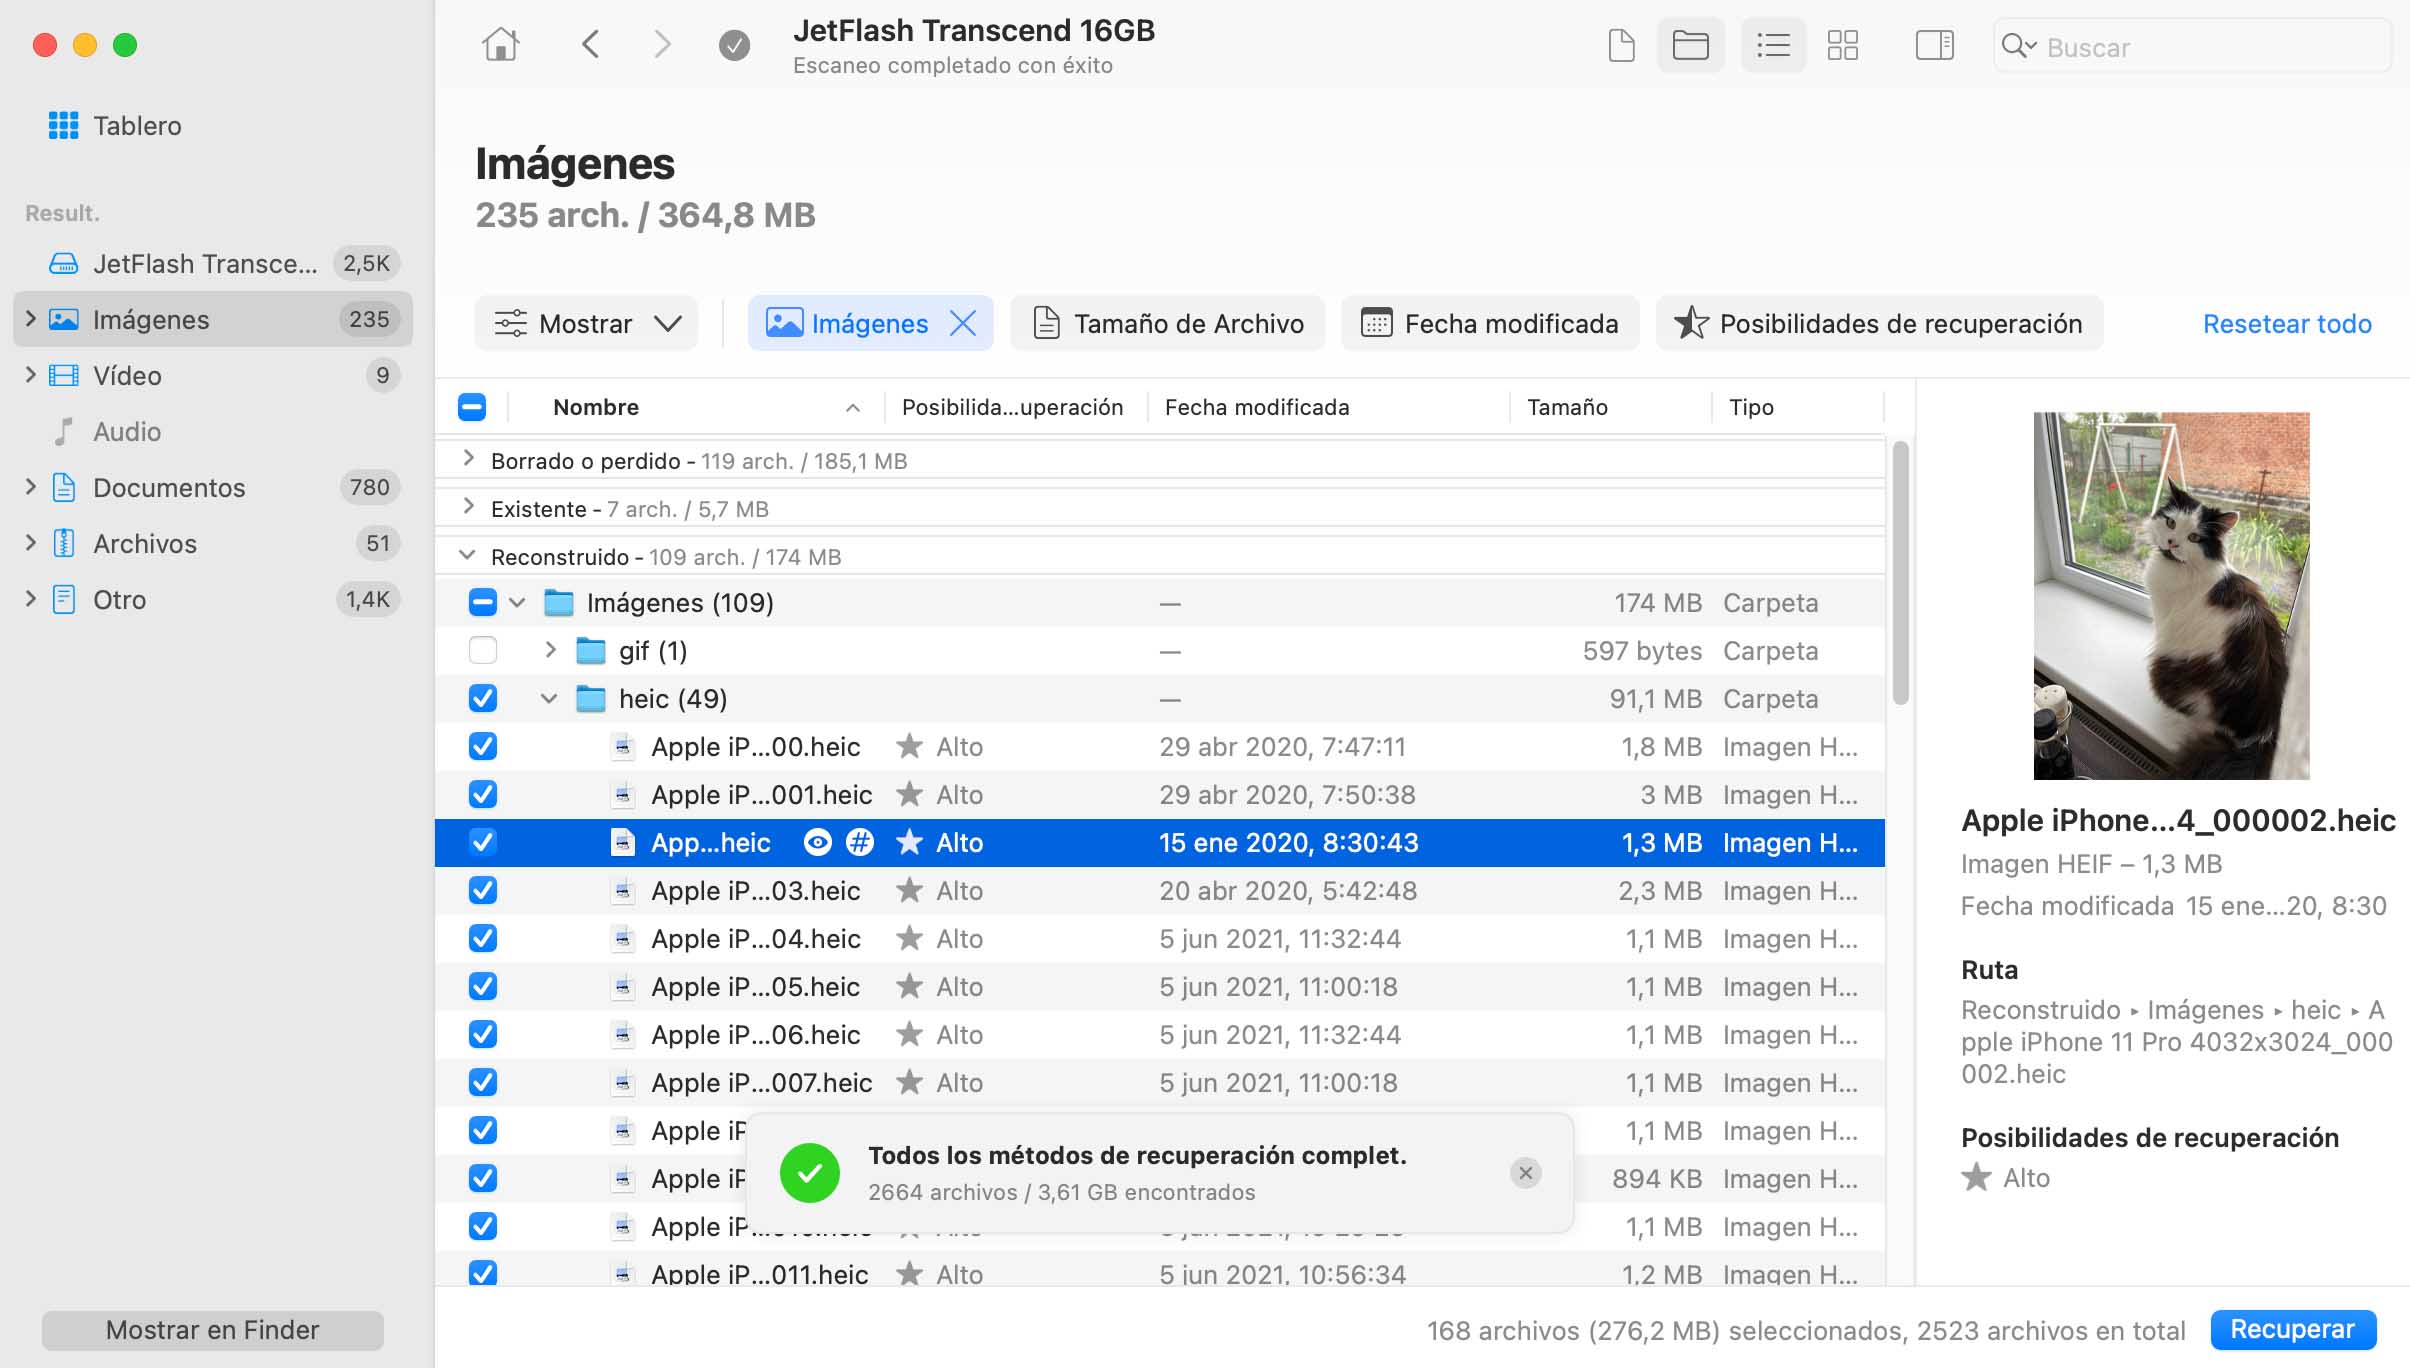This screenshot has height=1368, width=2410.
Task: Navigate forward with the right arrow
Action: click(x=661, y=45)
